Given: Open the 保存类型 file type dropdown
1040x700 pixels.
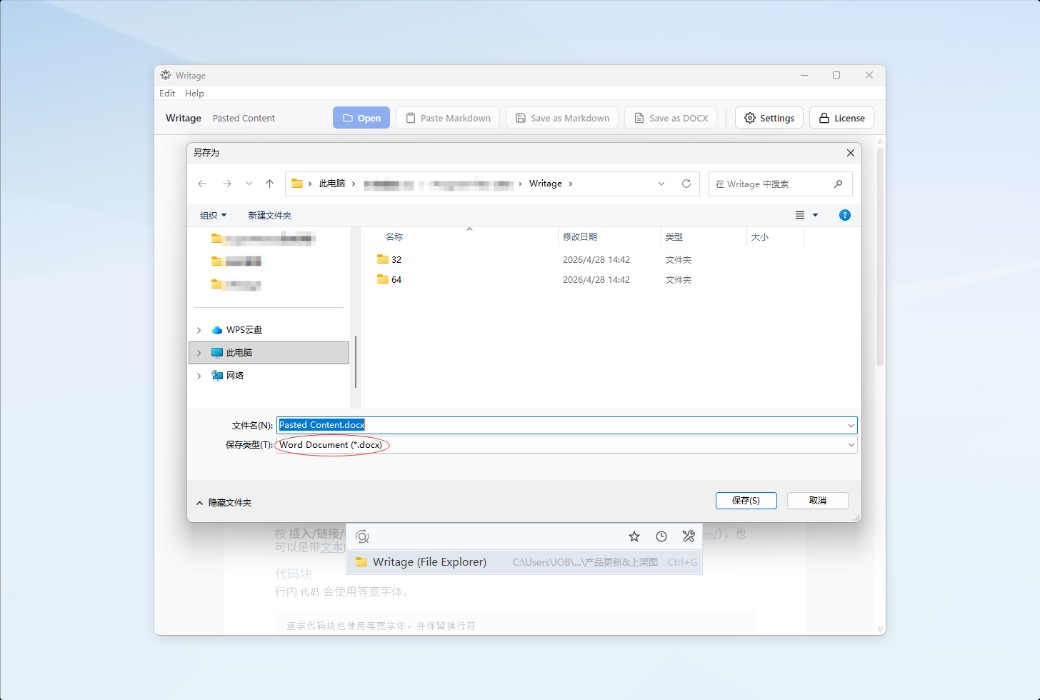Looking at the screenshot, I should tap(852, 444).
